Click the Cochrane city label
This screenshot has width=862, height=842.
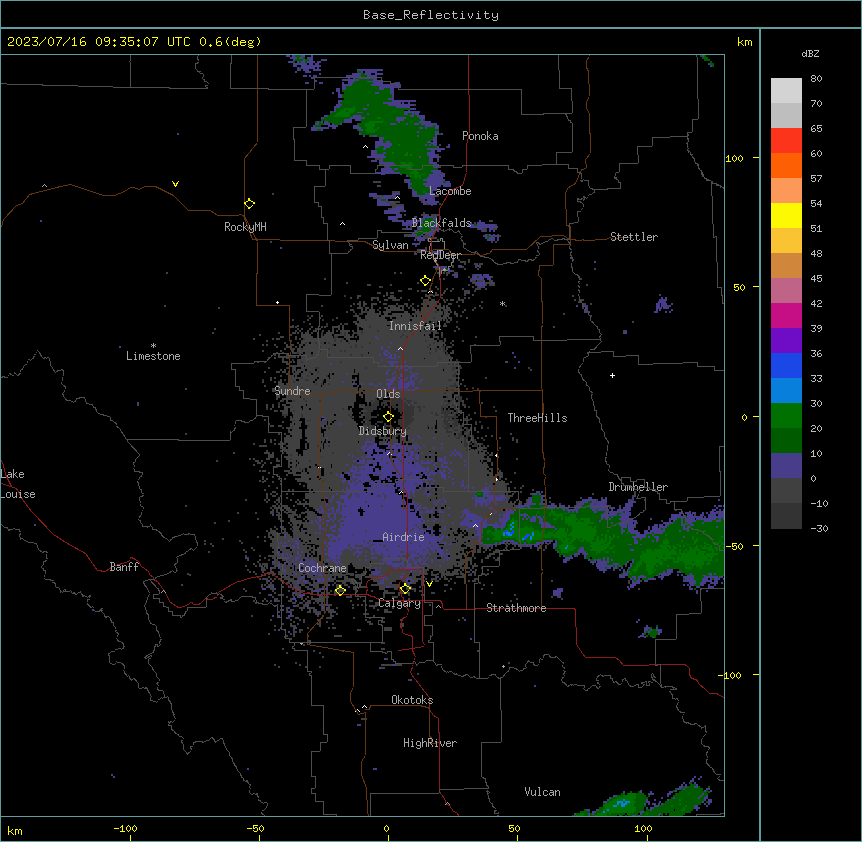pyautogui.click(x=322, y=568)
